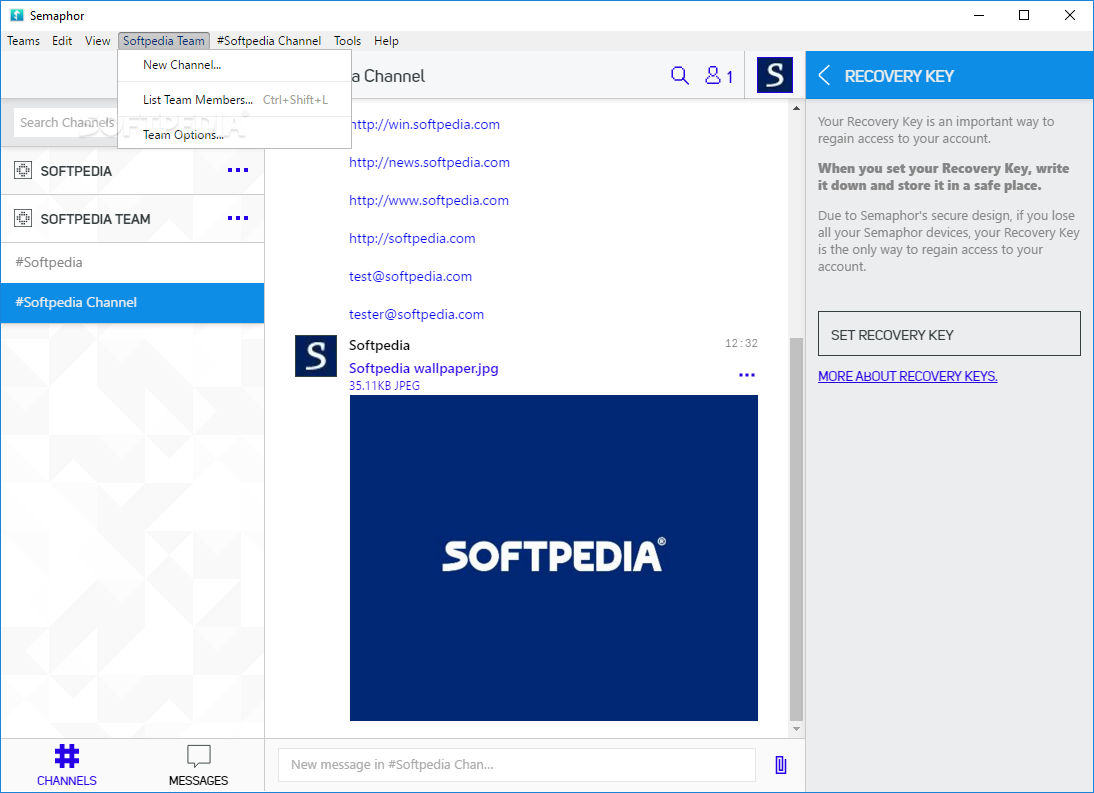Image resolution: width=1094 pixels, height=793 pixels.
Task: Click the 12:32 message timestamp
Action: (x=741, y=343)
